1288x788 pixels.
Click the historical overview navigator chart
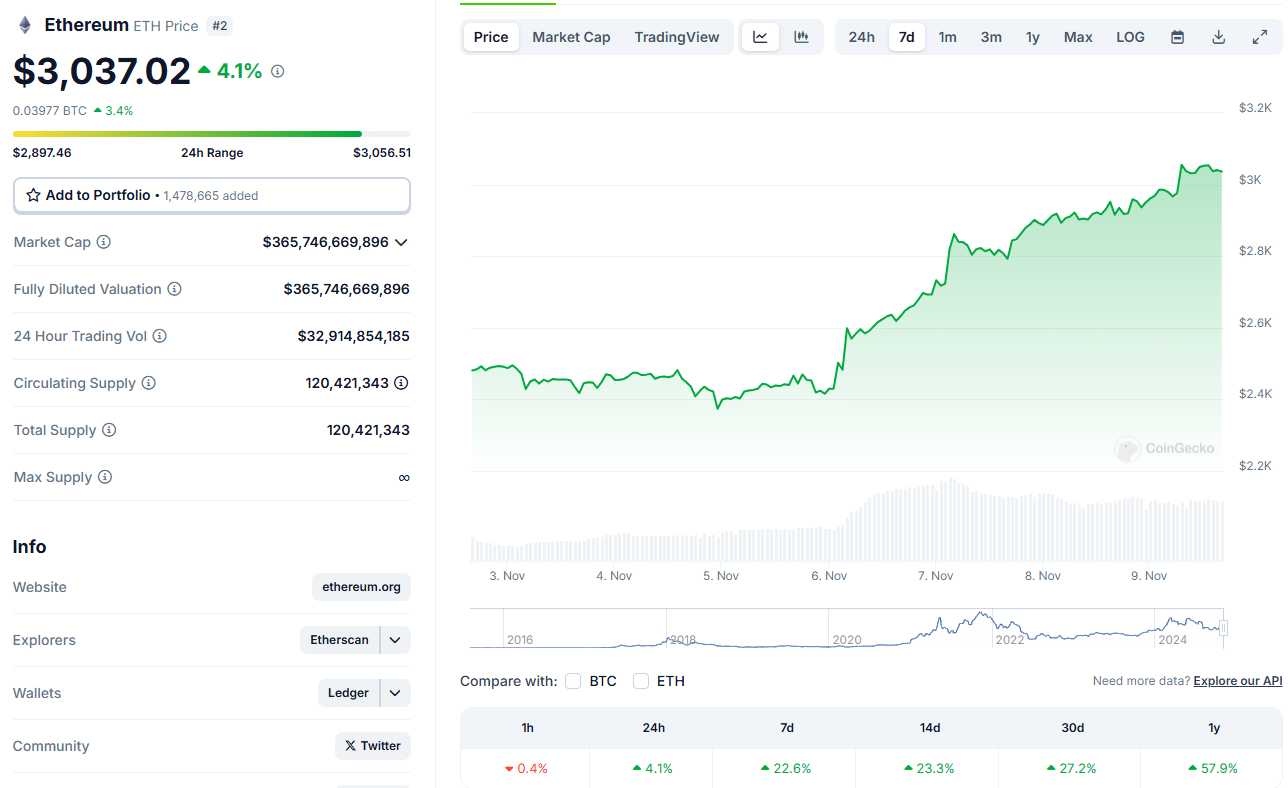[848, 628]
